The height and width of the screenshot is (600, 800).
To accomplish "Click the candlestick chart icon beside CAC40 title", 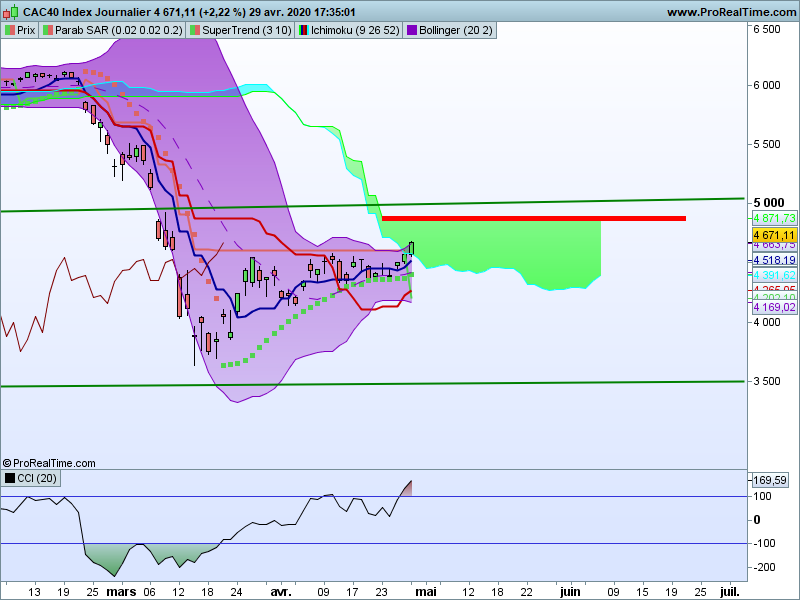I will pos(11,12).
